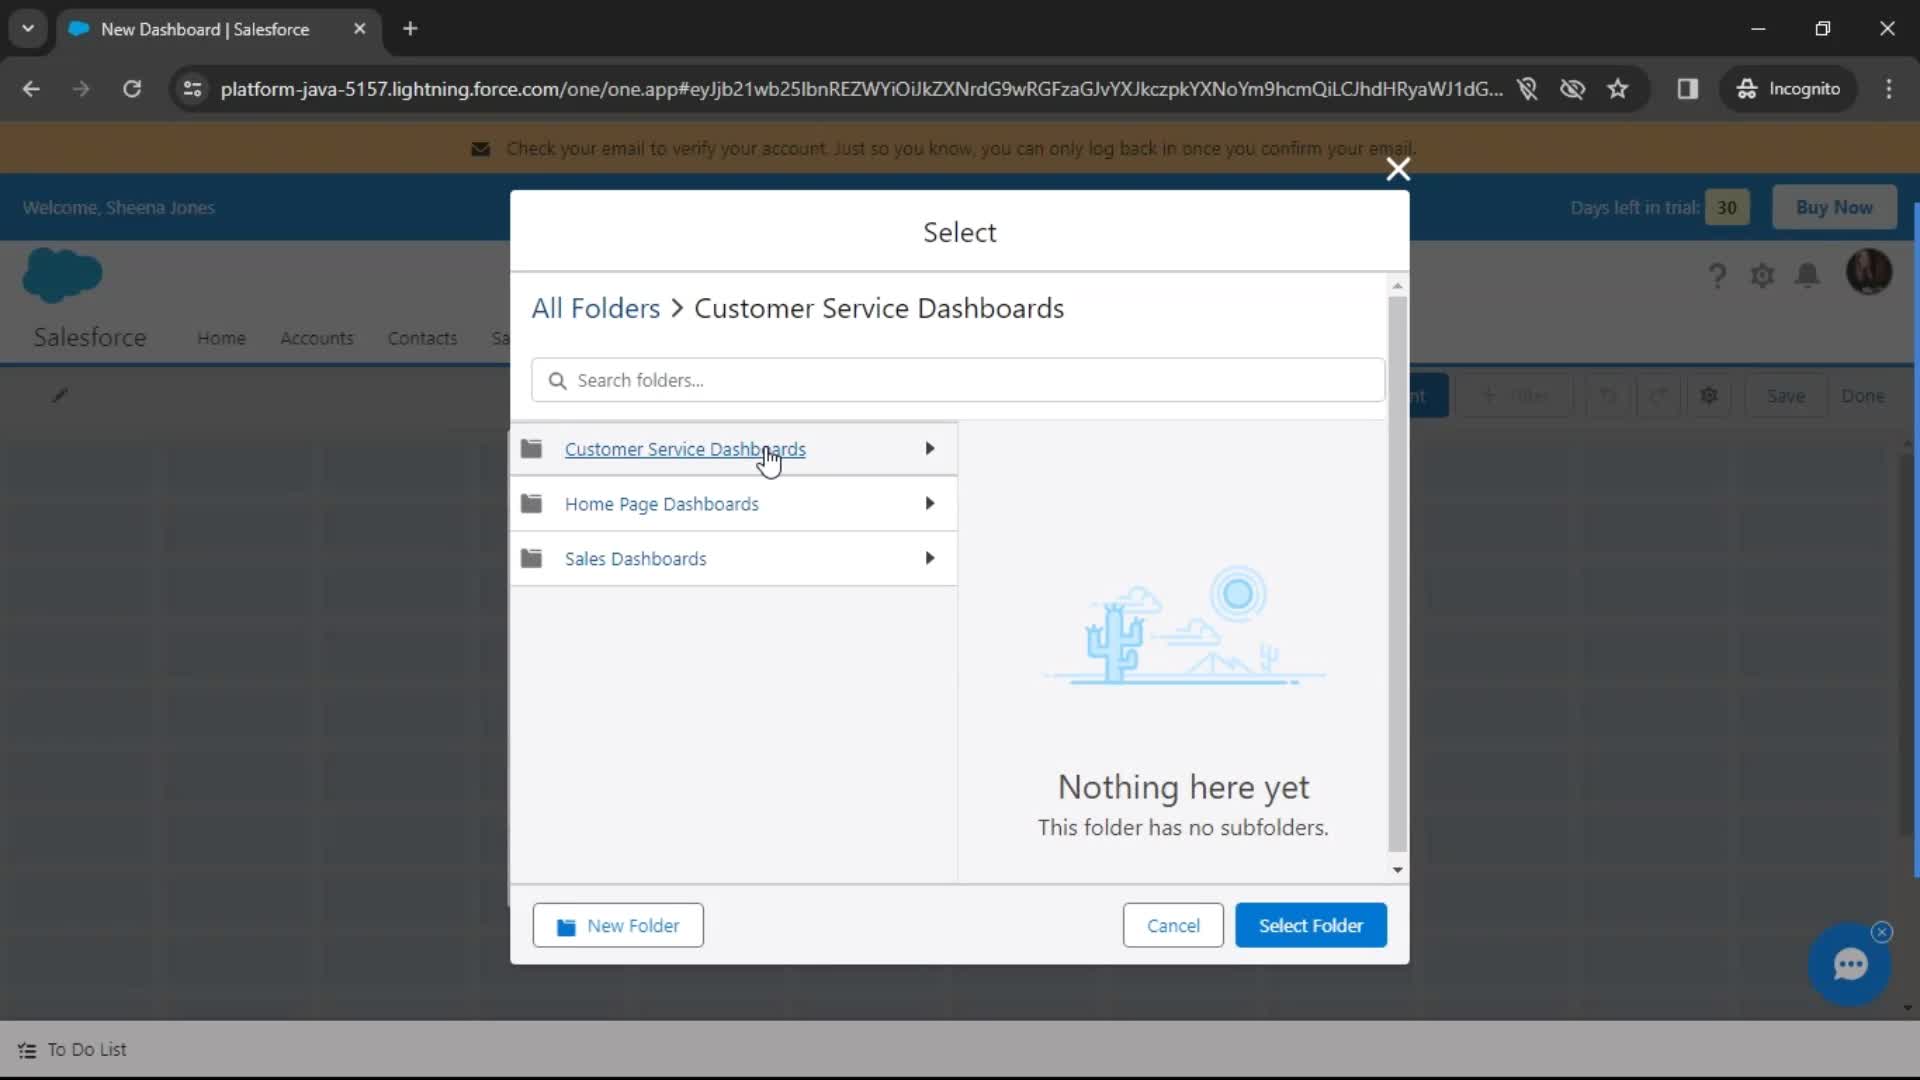
Task: Open the To Do List utility bar item
Action: pos(72,1049)
